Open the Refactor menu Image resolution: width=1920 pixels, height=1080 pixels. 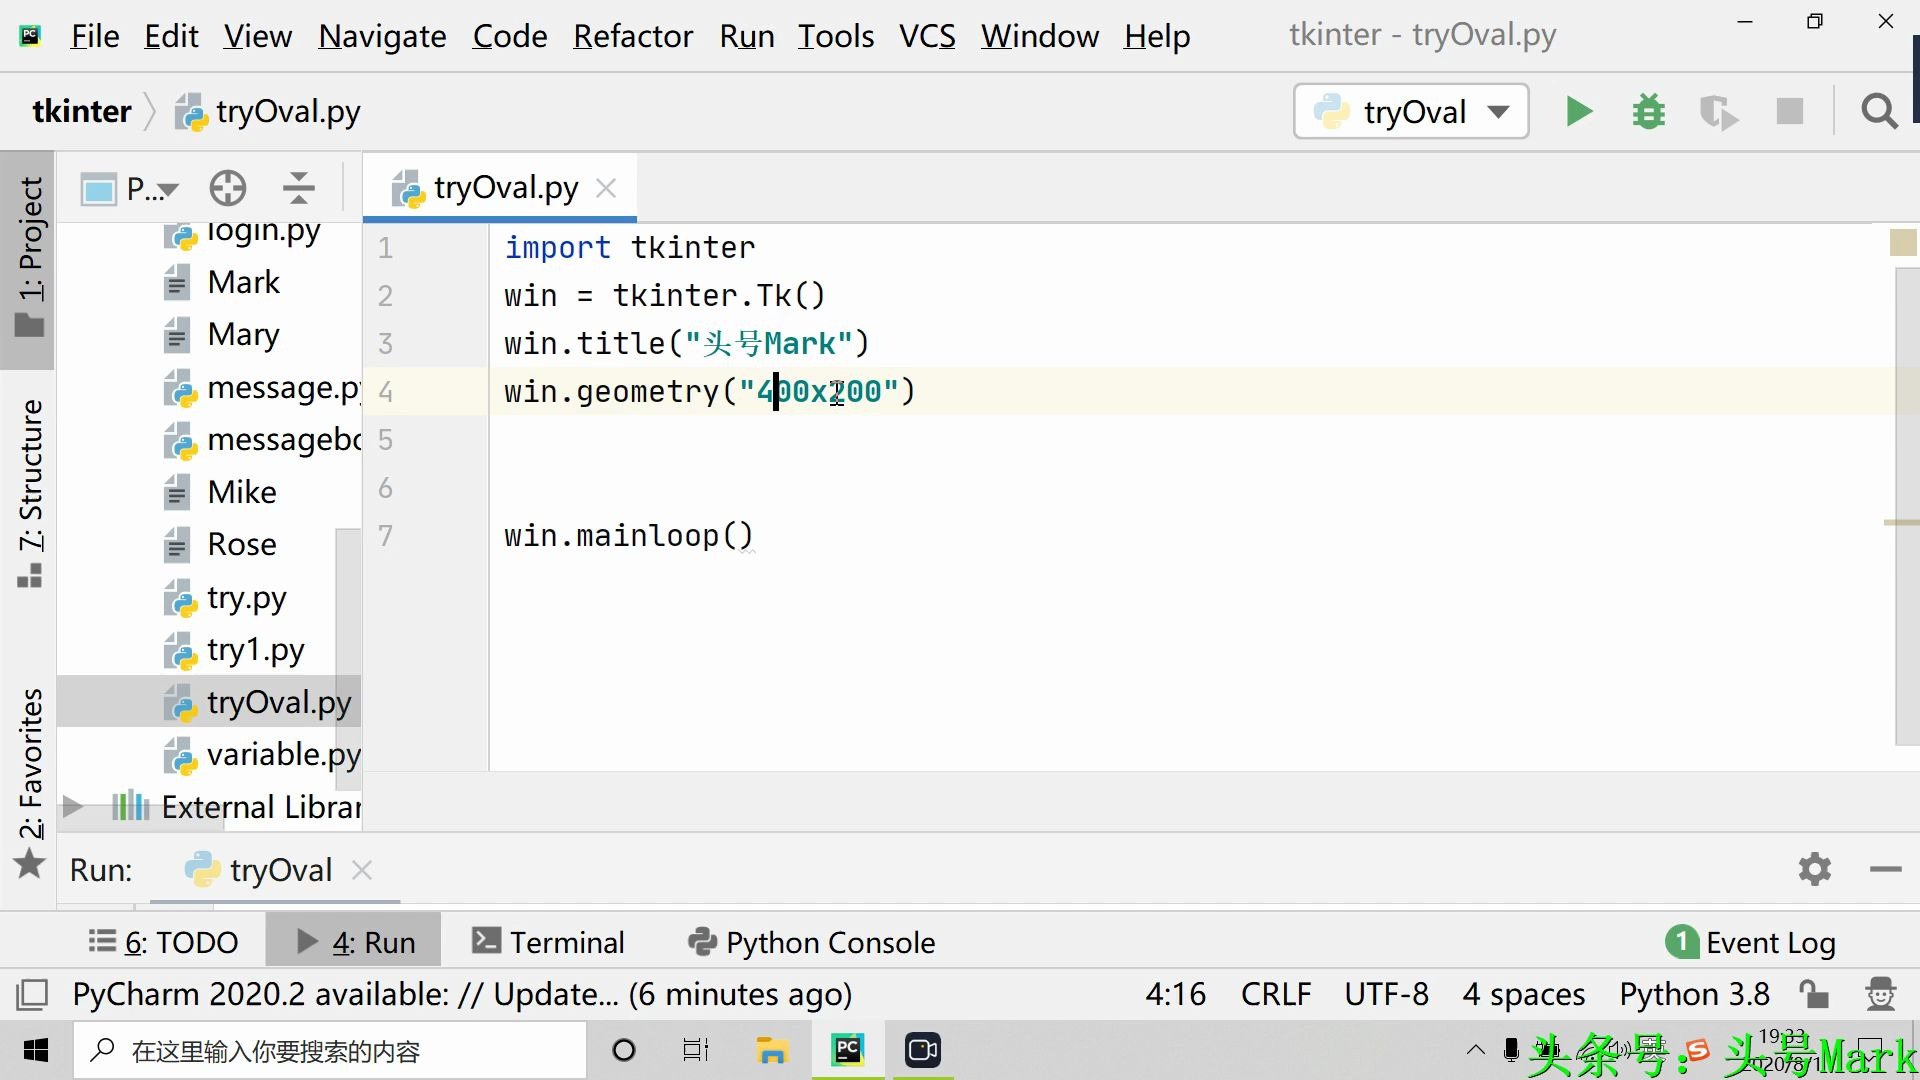coord(633,36)
